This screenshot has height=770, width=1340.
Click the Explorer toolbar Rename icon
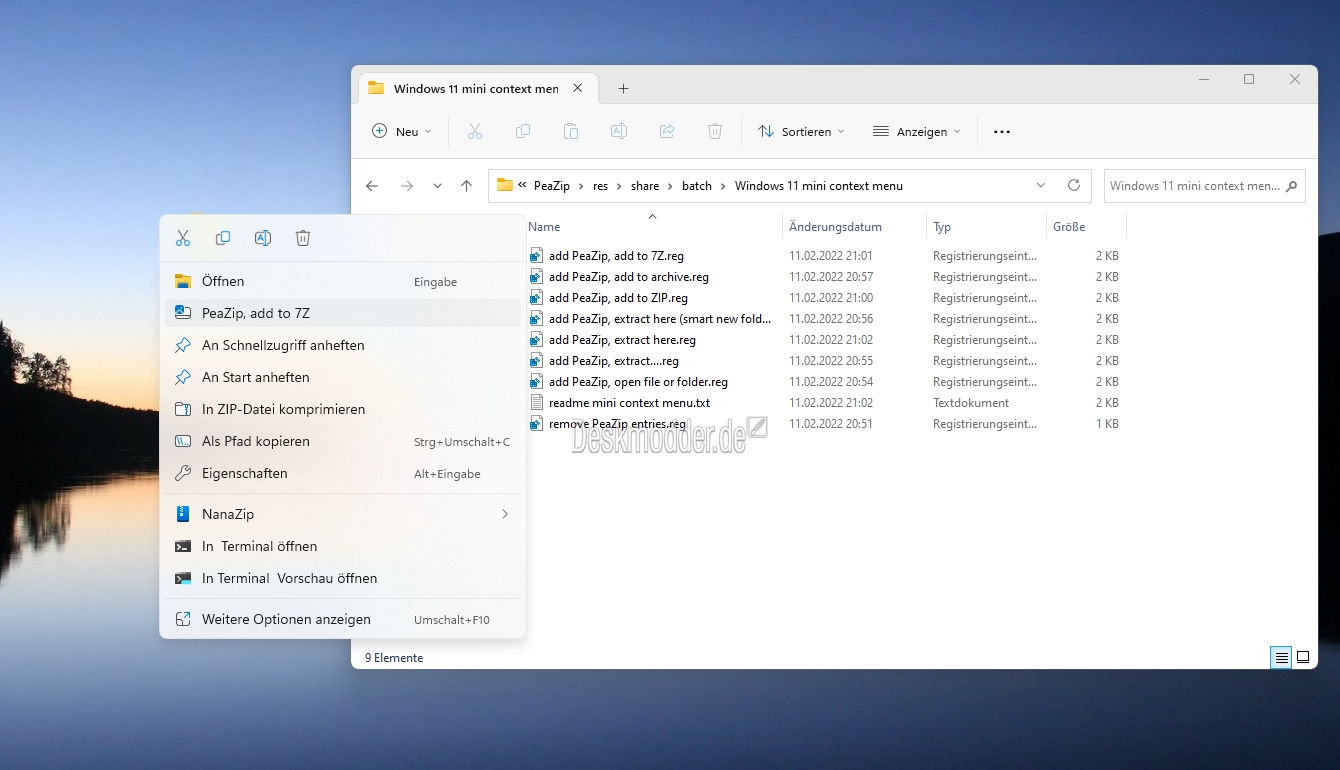tap(619, 131)
